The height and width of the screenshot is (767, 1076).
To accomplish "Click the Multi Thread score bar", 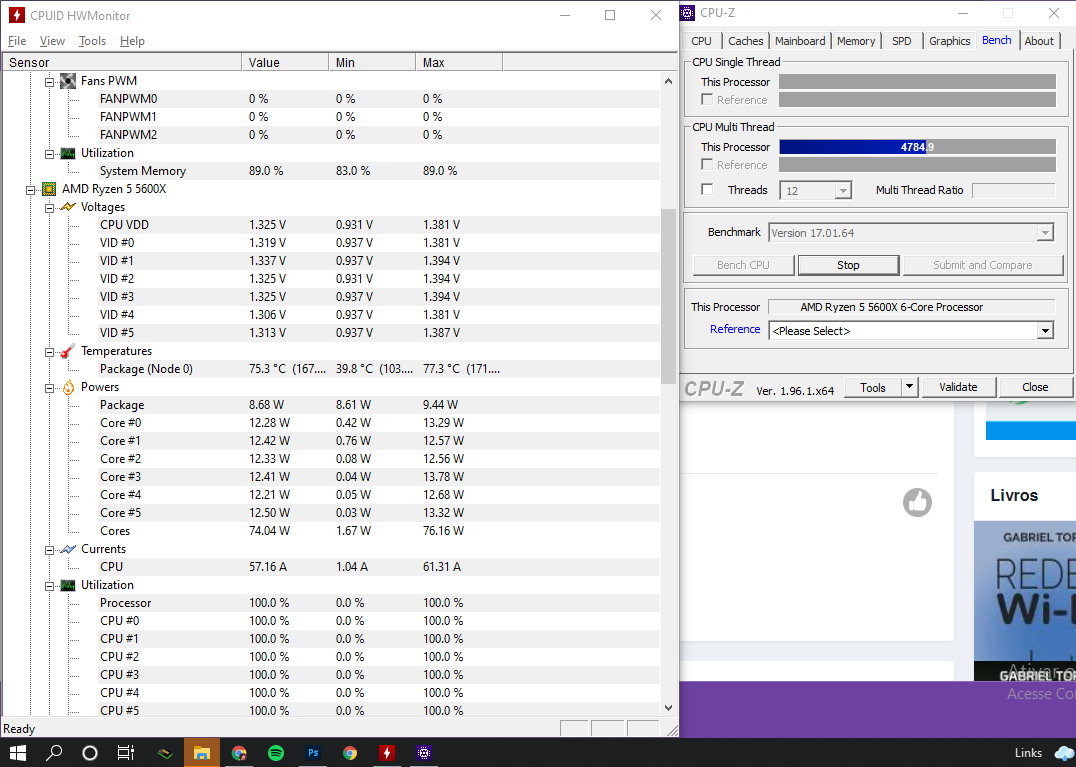I will pos(917,147).
